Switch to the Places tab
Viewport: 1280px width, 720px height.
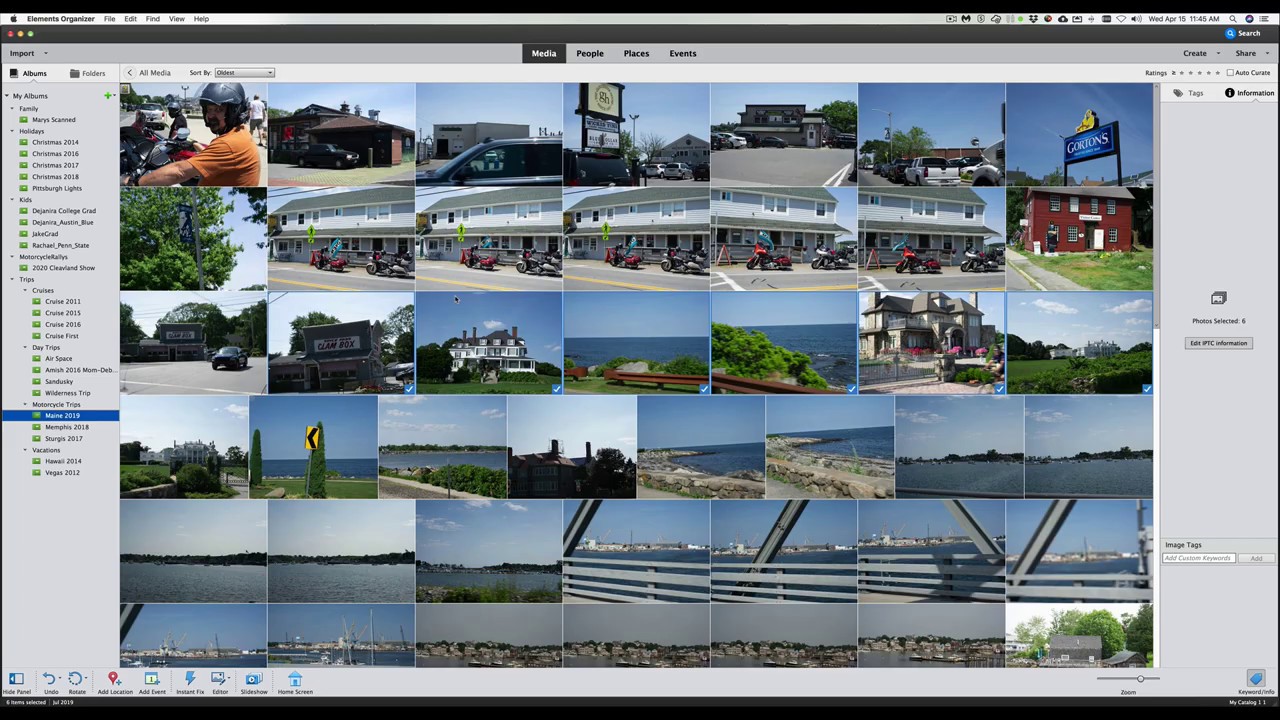coord(636,53)
